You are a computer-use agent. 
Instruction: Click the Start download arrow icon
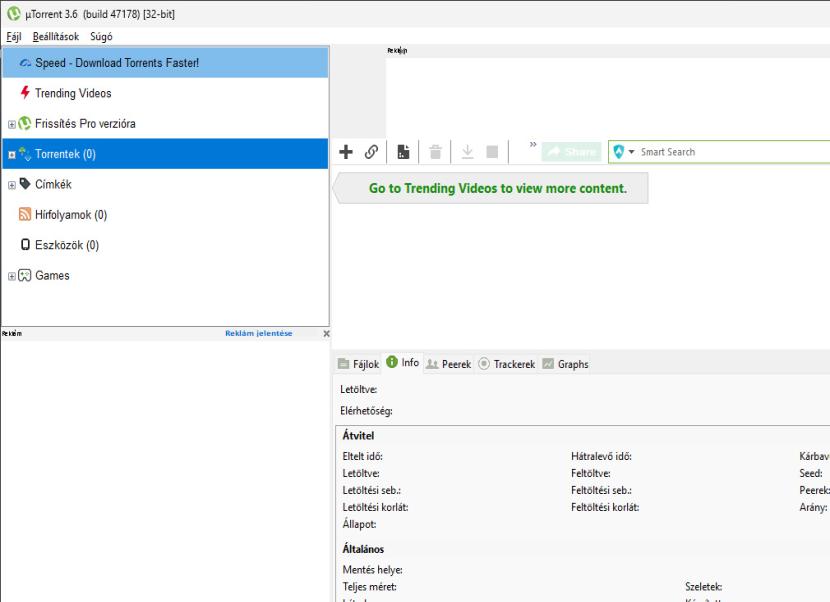(x=467, y=152)
